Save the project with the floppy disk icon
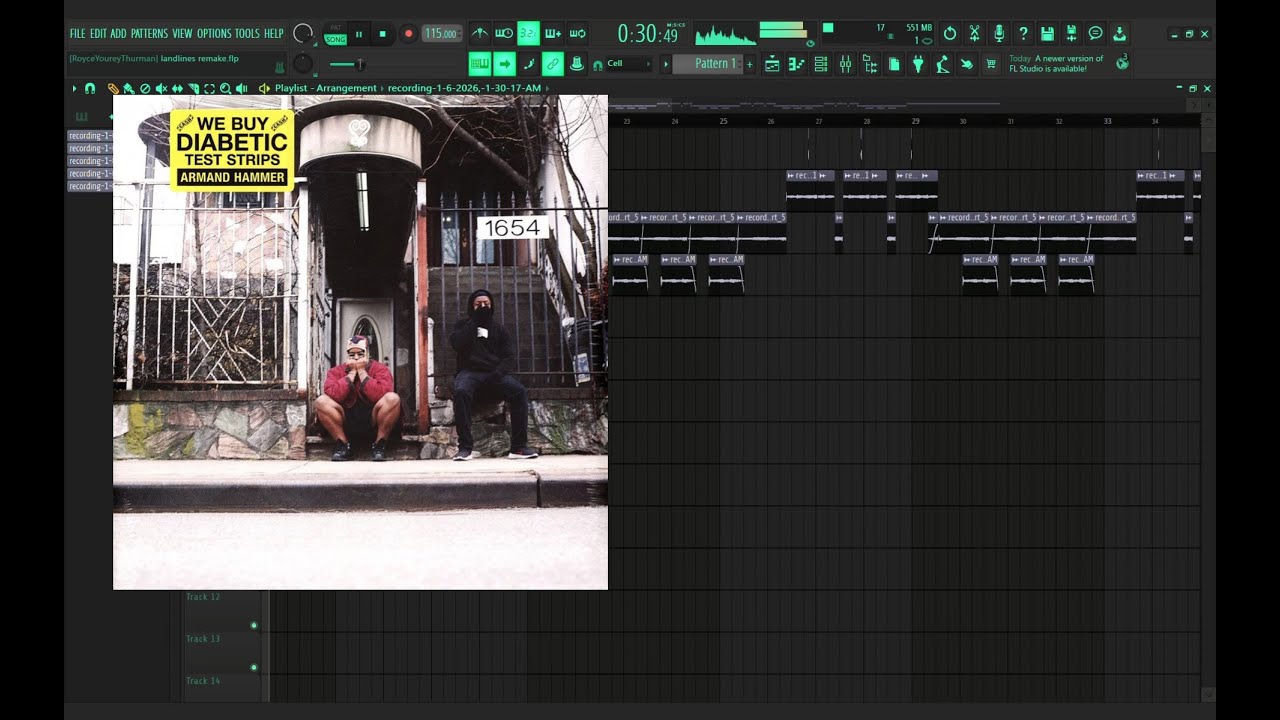1280x720 pixels. click(x=1047, y=33)
